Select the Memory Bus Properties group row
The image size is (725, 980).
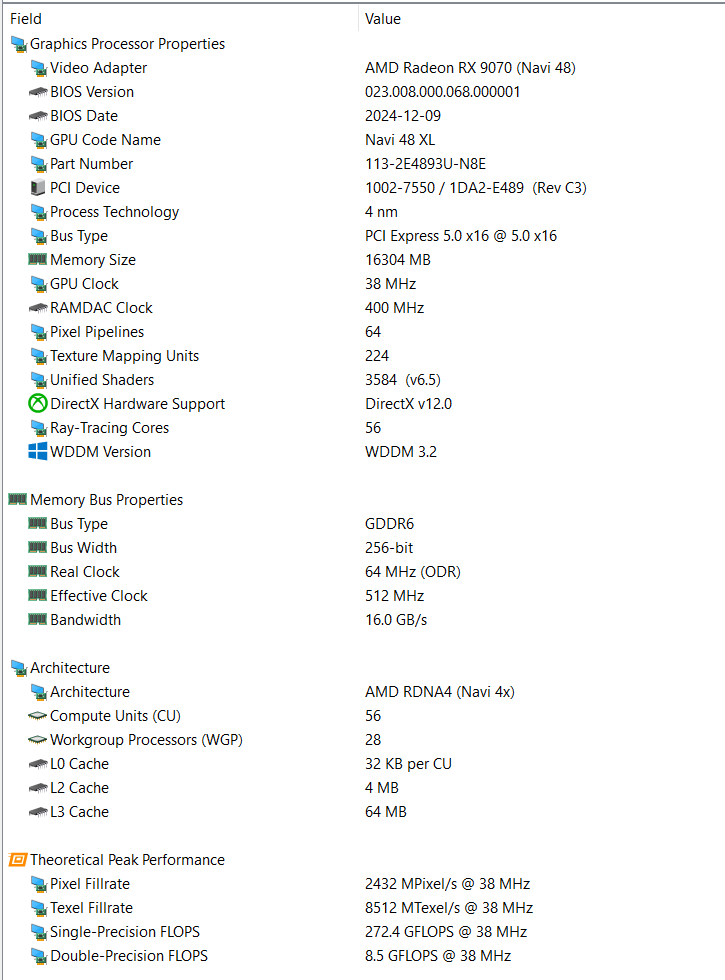pyautogui.click(x=106, y=500)
